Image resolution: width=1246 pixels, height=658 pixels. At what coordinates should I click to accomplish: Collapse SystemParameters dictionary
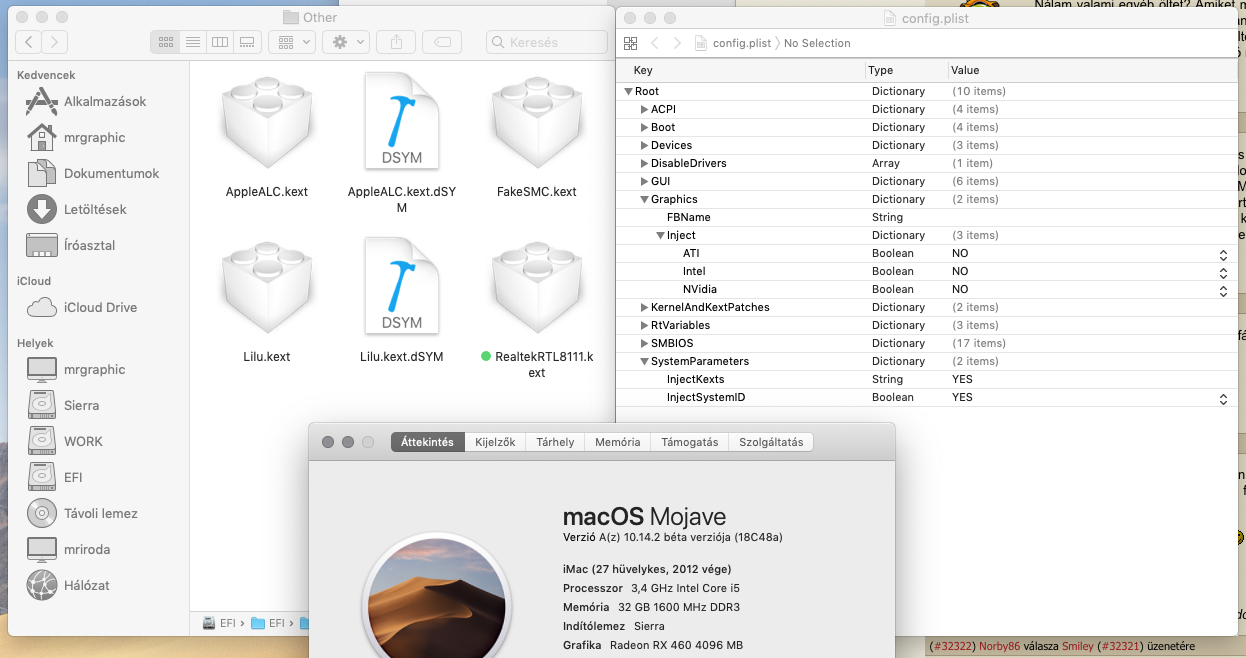pos(644,361)
